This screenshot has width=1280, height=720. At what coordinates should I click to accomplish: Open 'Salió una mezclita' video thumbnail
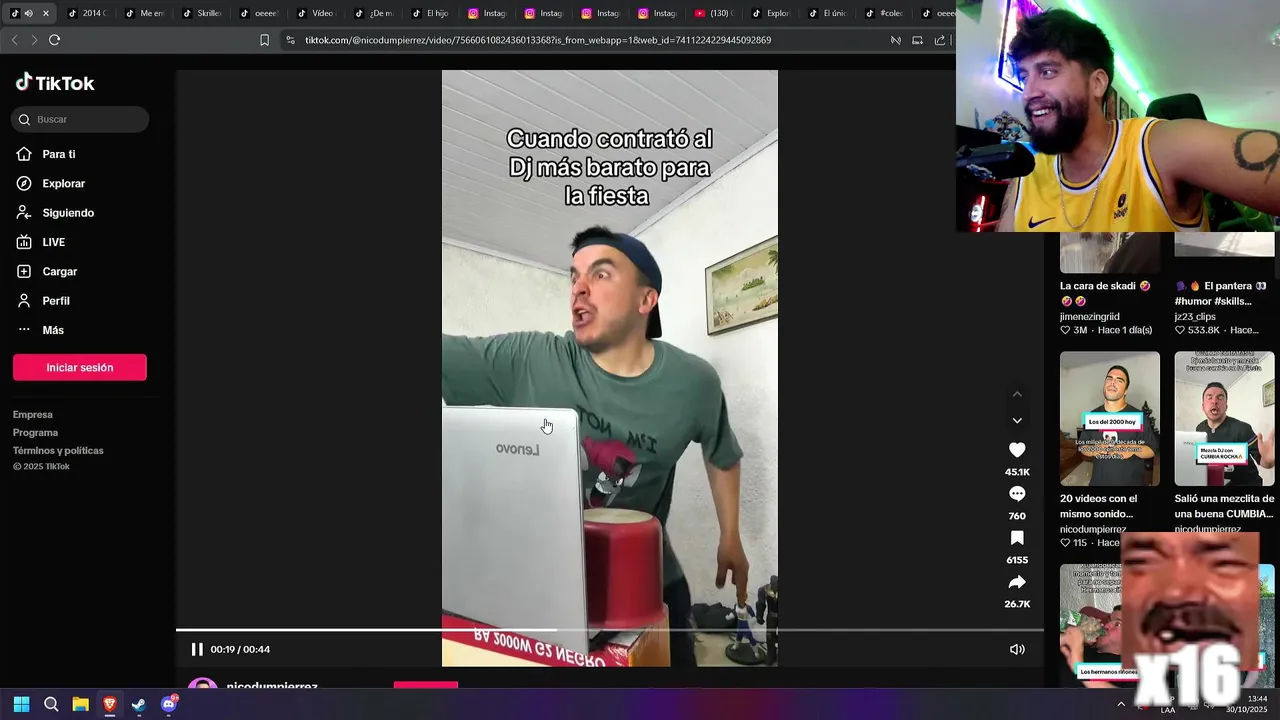[1224, 418]
